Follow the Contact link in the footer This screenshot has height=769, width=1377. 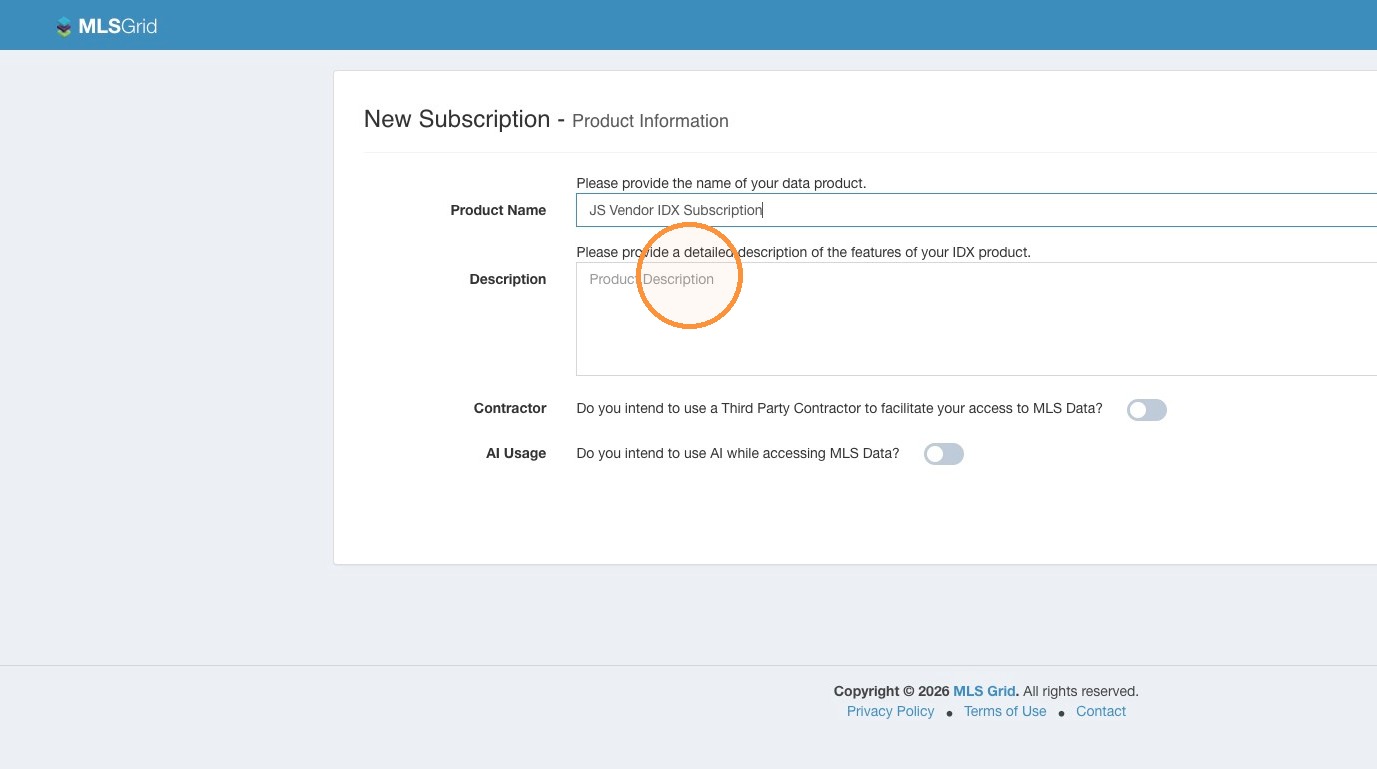[x=1101, y=711]
